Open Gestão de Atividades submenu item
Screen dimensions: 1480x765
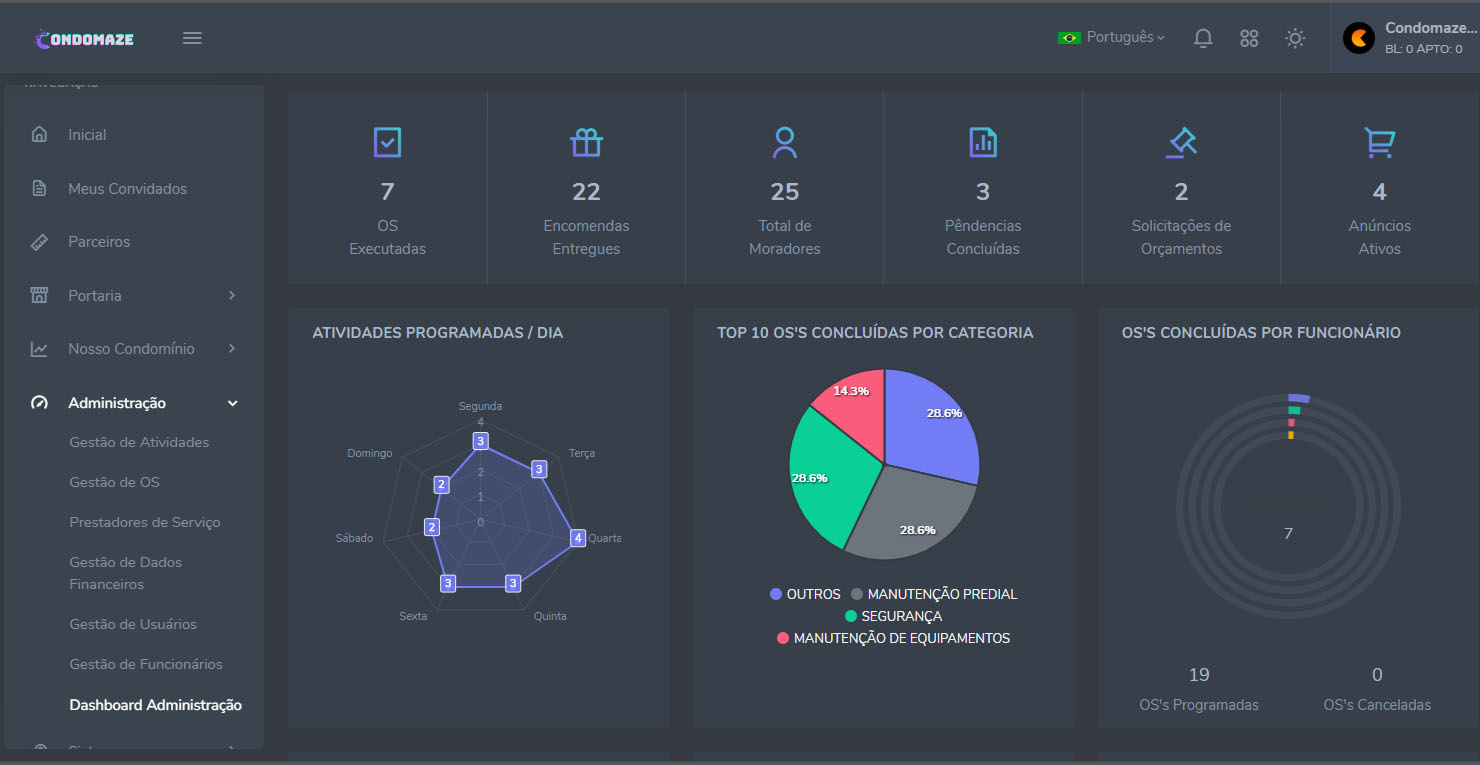[x=139, y=442]
